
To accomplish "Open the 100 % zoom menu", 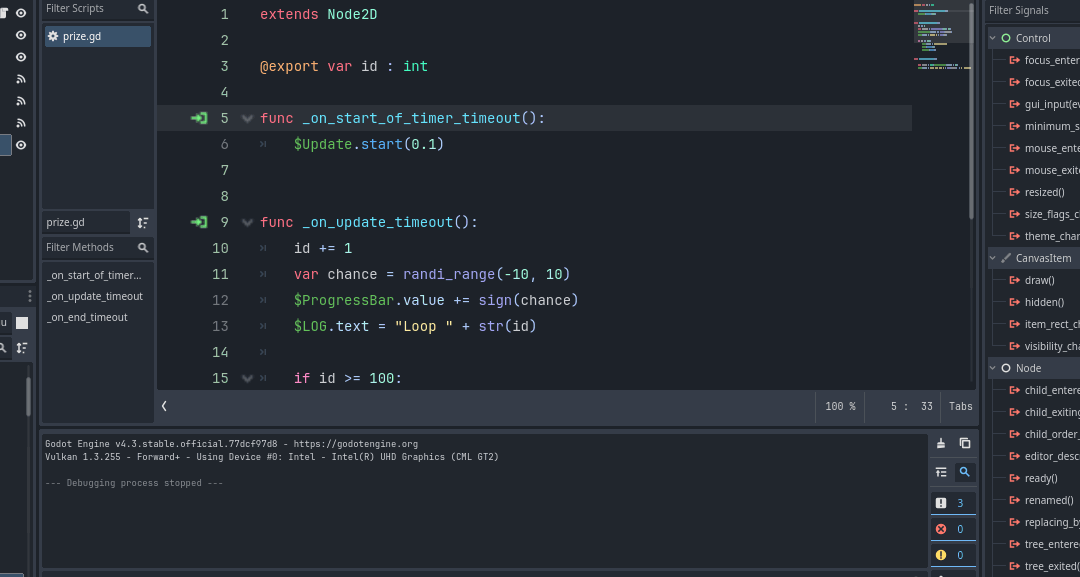I will pyautogui.click(x=840, y=406).
